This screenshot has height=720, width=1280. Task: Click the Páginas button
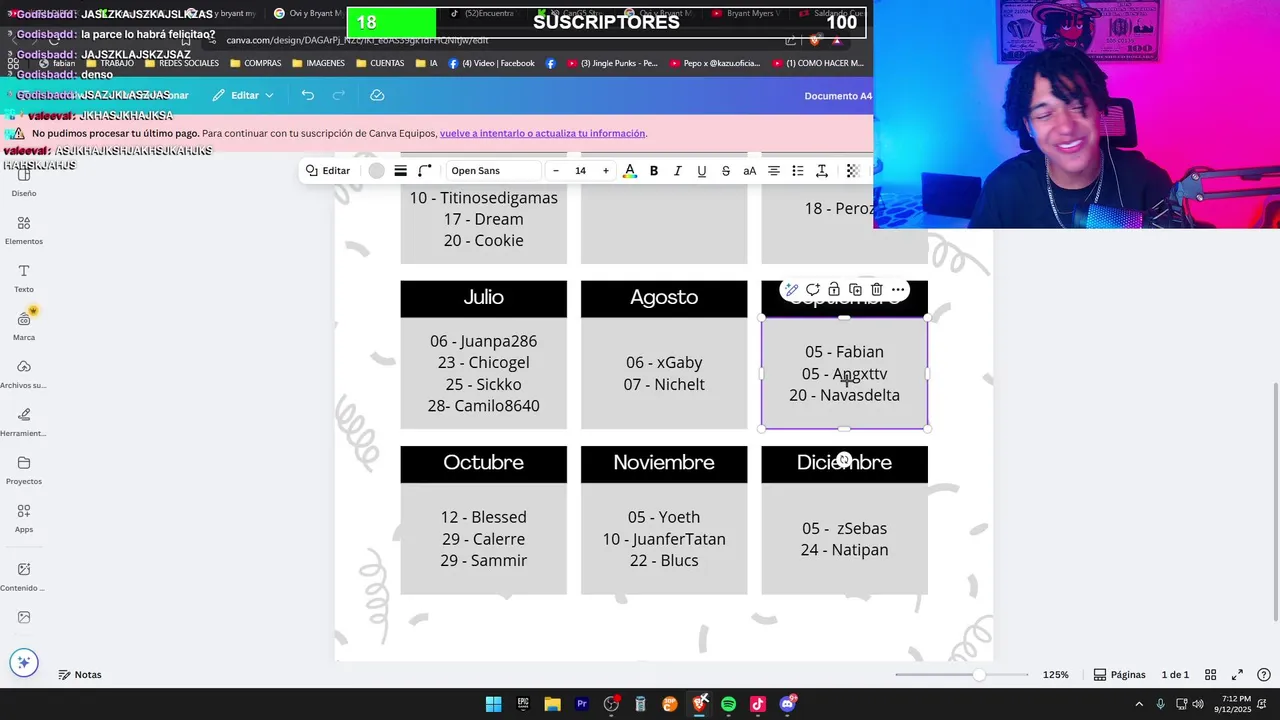(x=1119, y=675)
